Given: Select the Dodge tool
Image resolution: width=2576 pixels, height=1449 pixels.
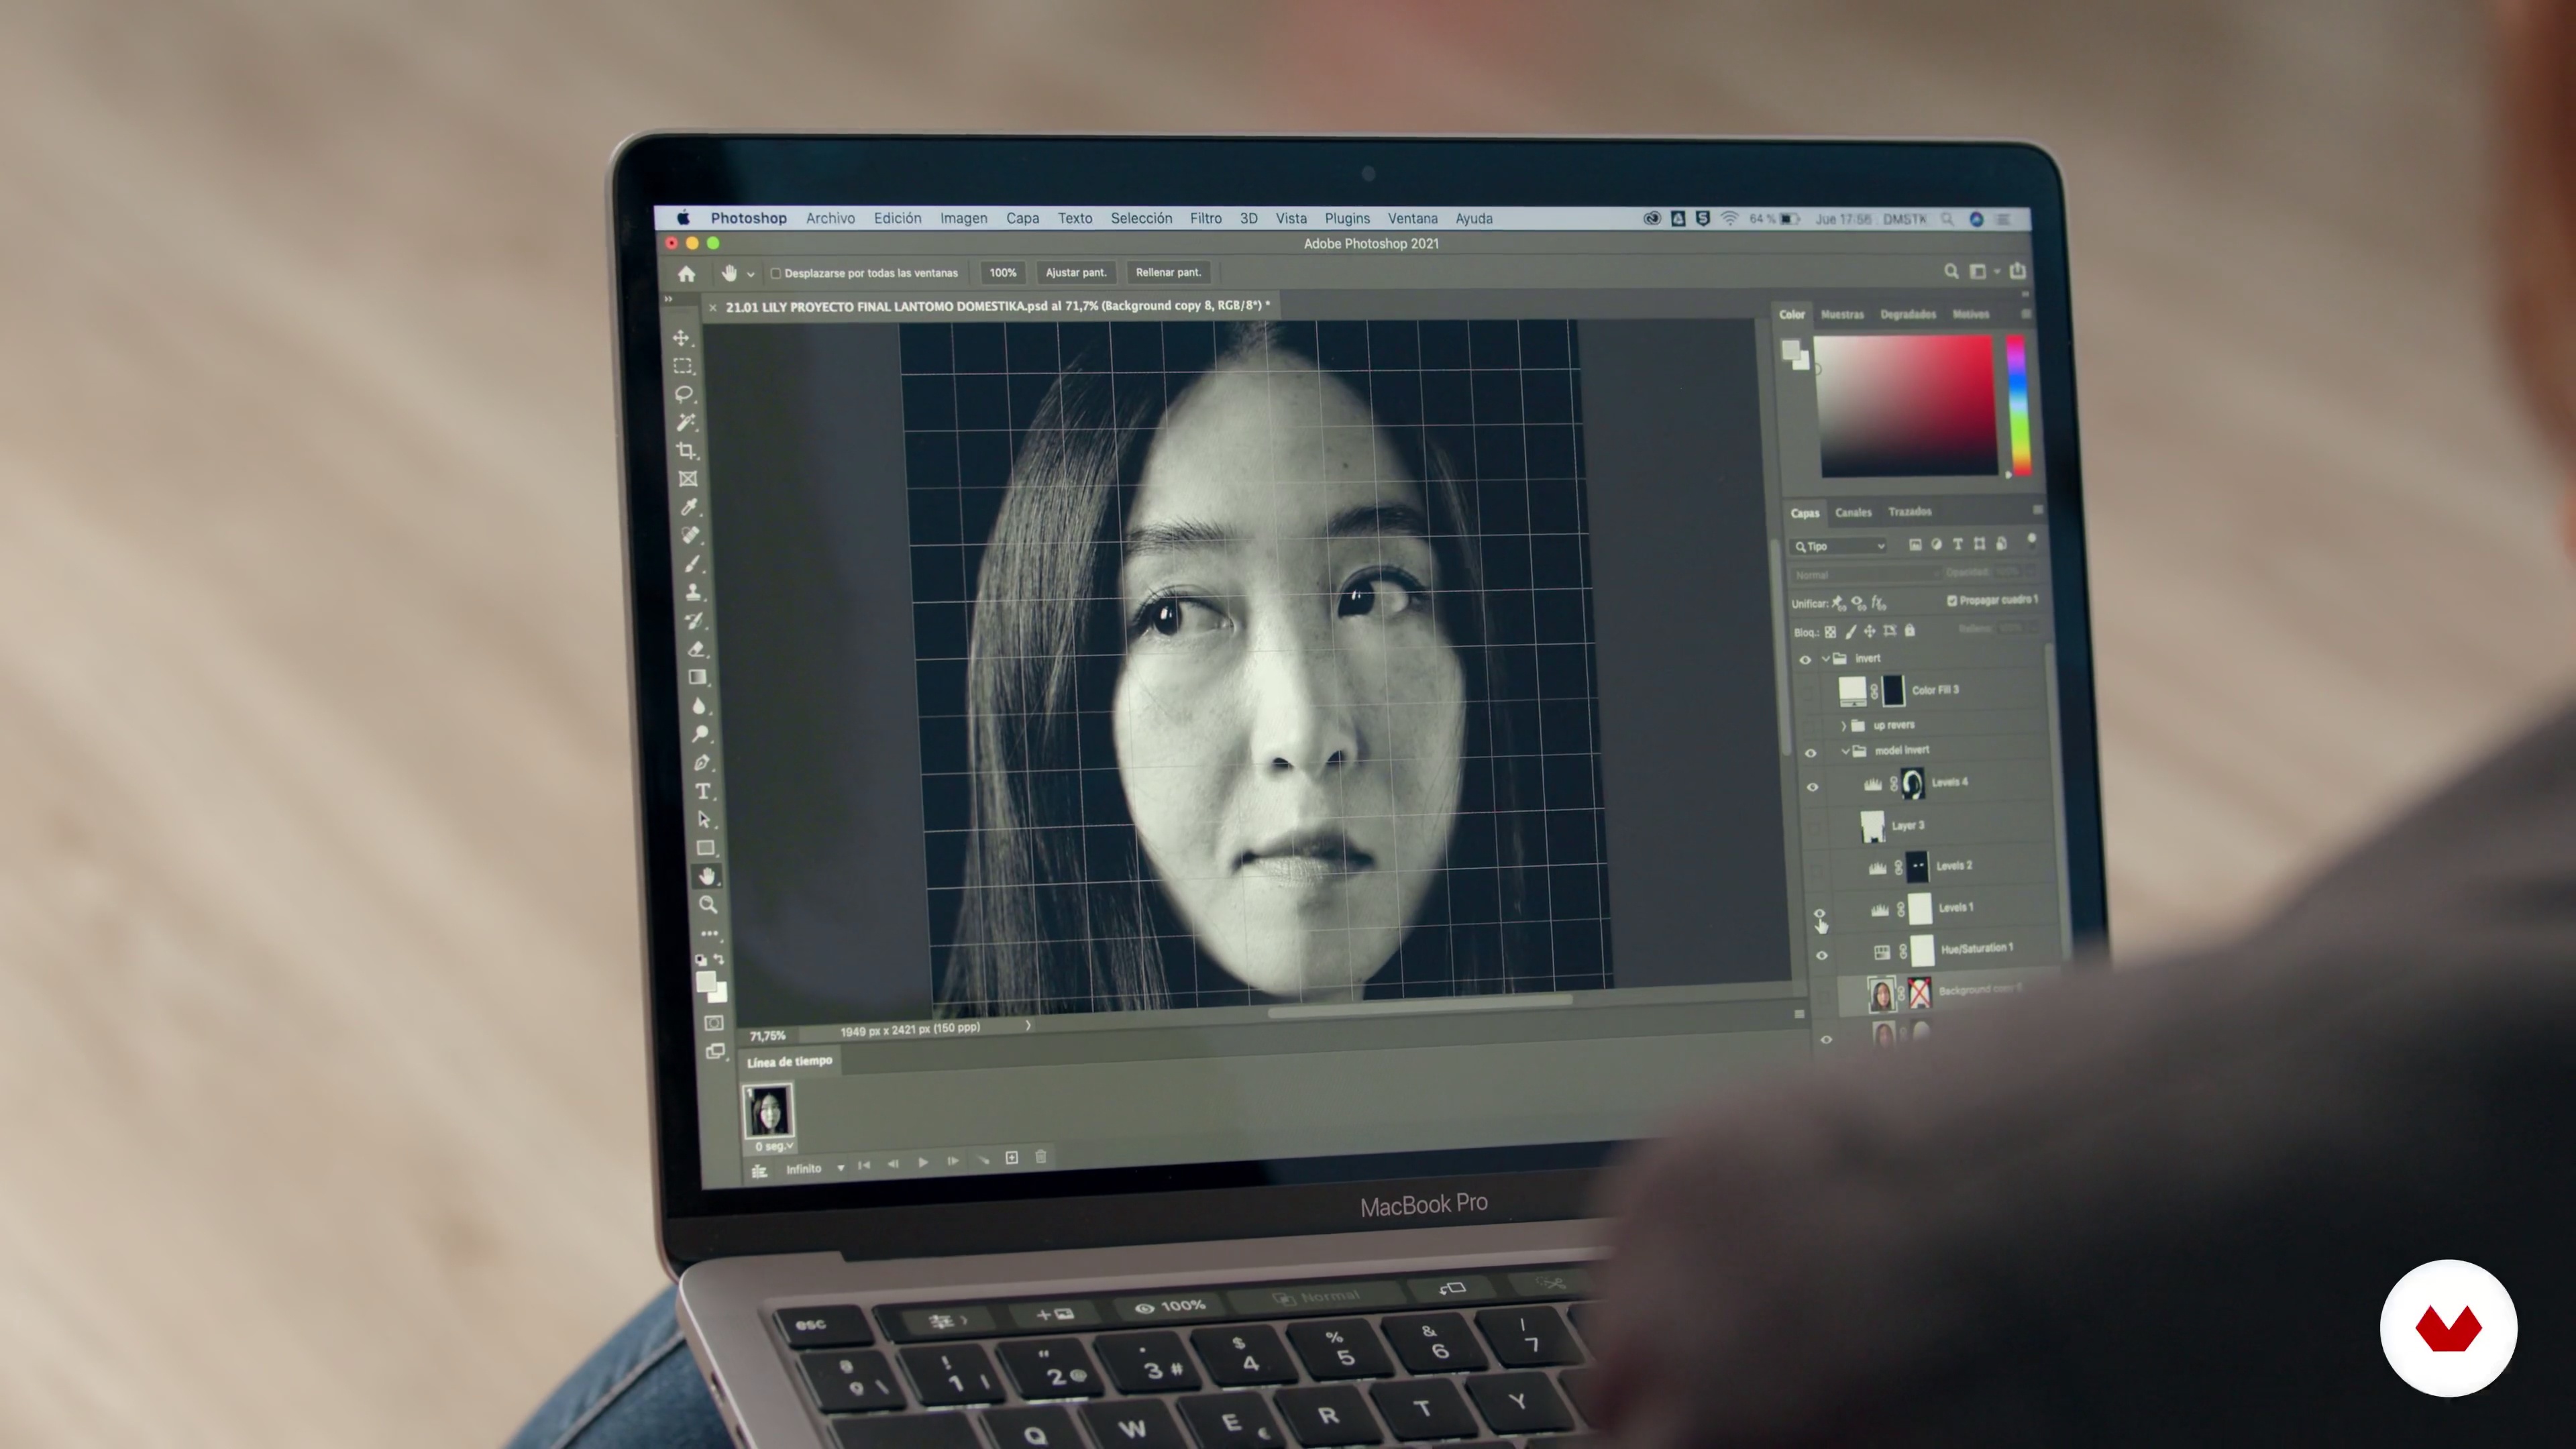Looking at the screenshot, I should coord(701,734).
